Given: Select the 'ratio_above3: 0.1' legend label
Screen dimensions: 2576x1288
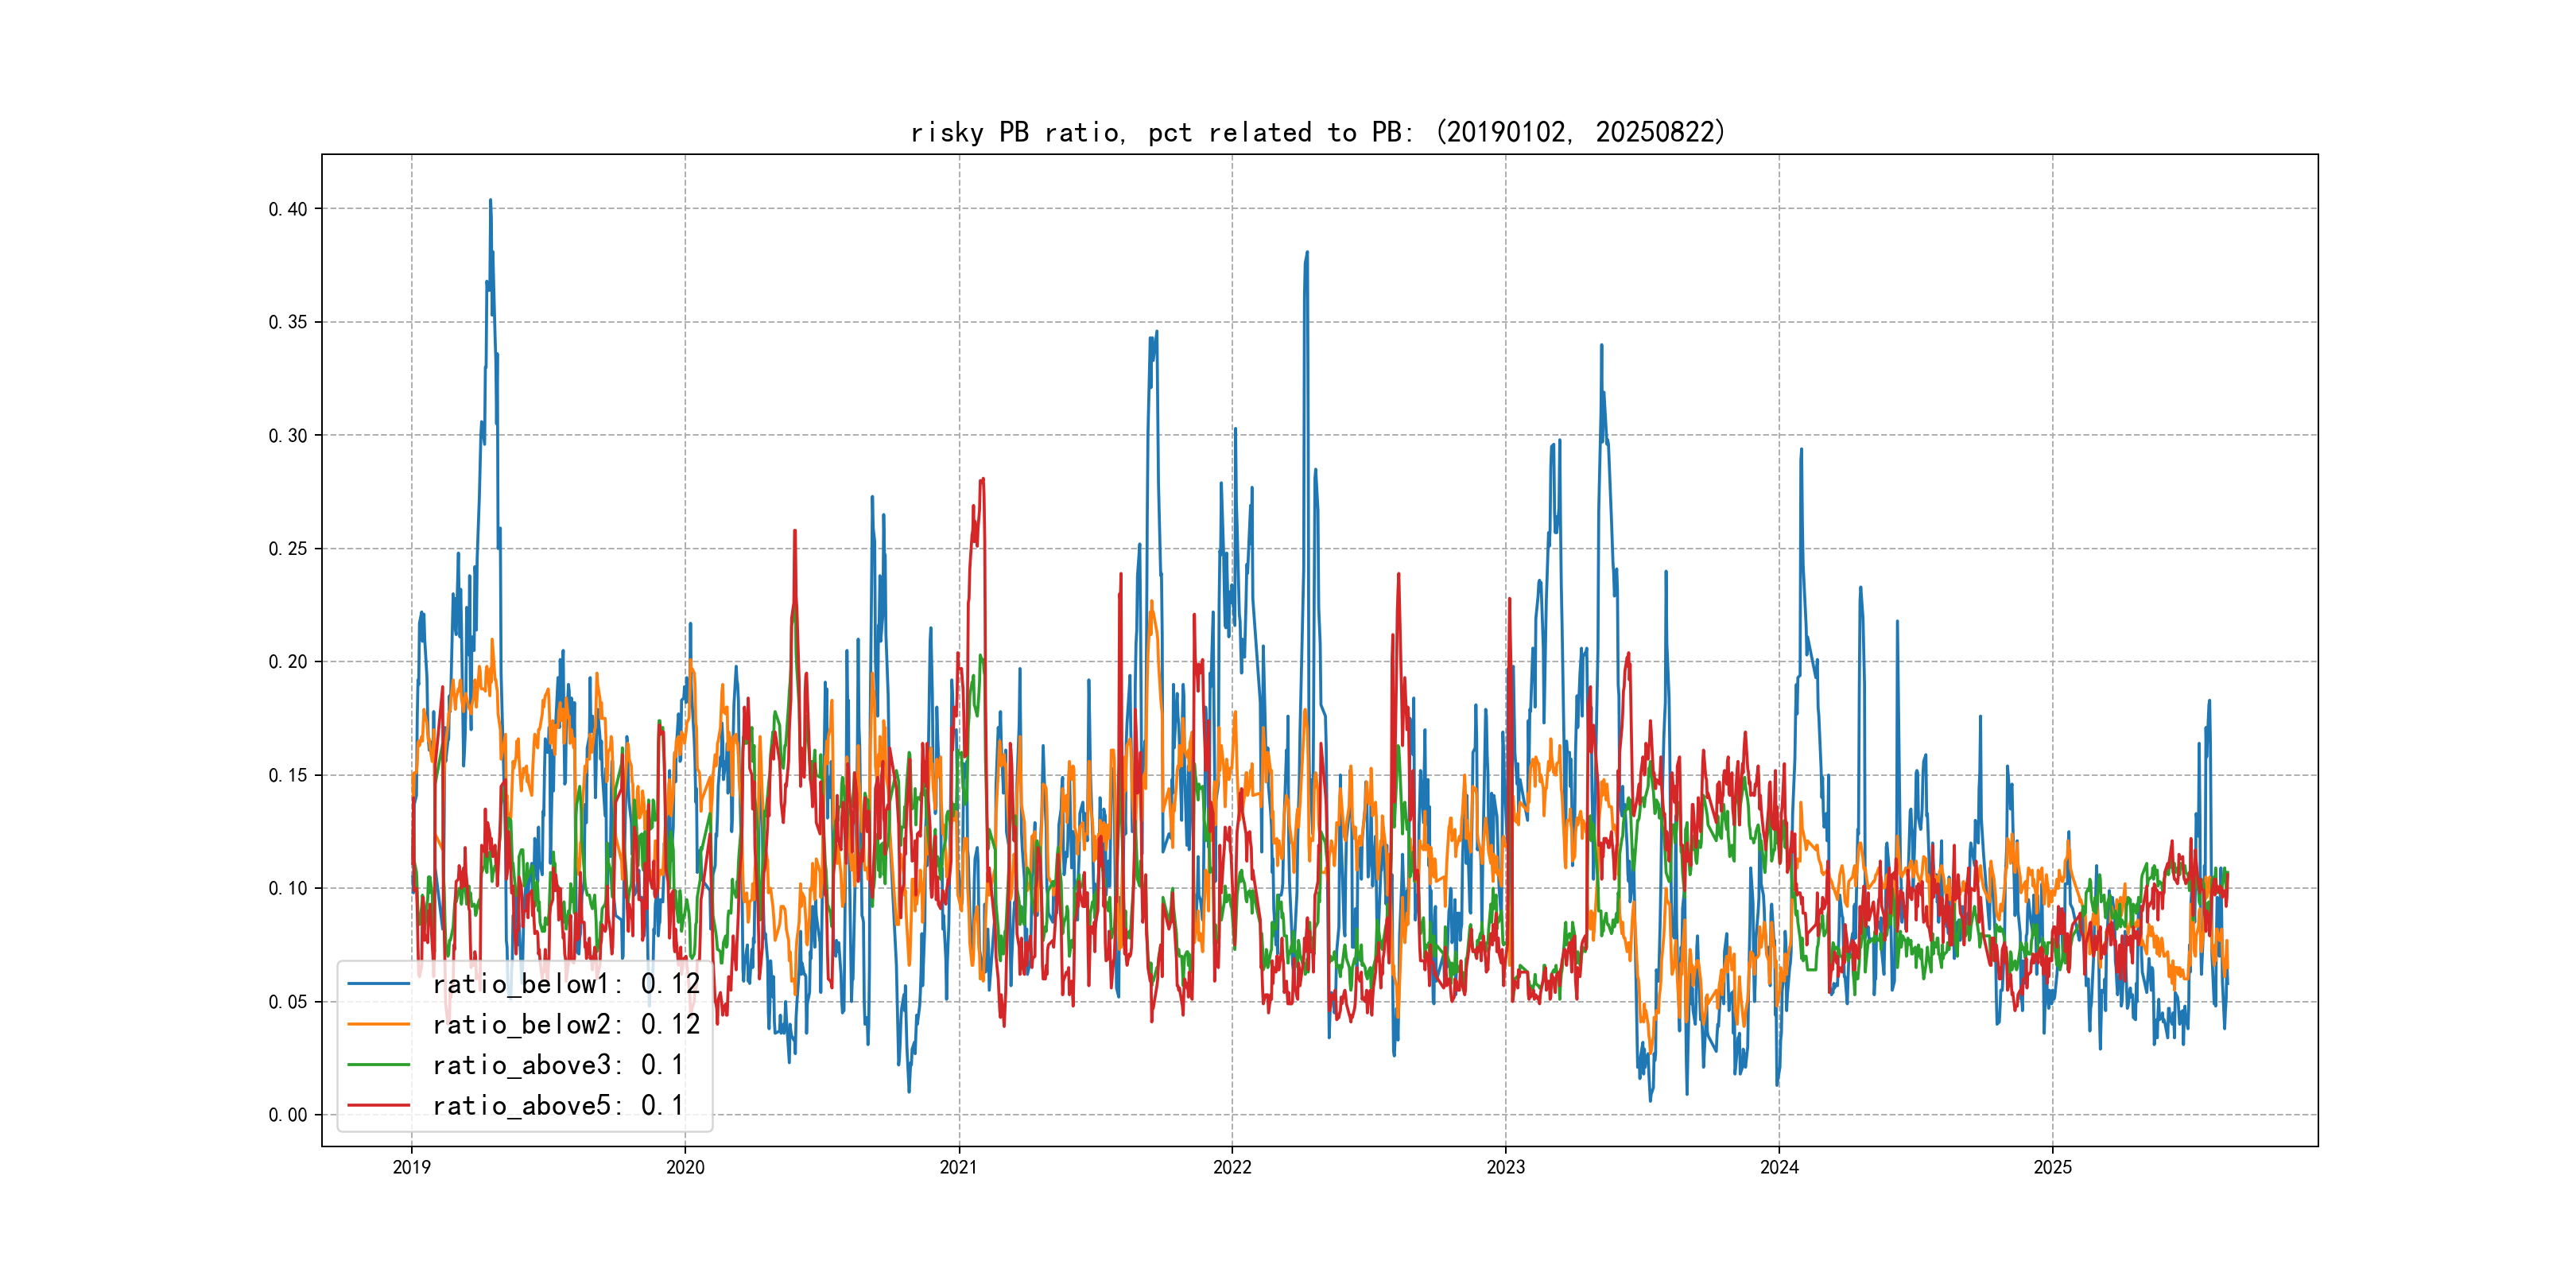Looking at the screenshot, I should (x=558, y=1065).
